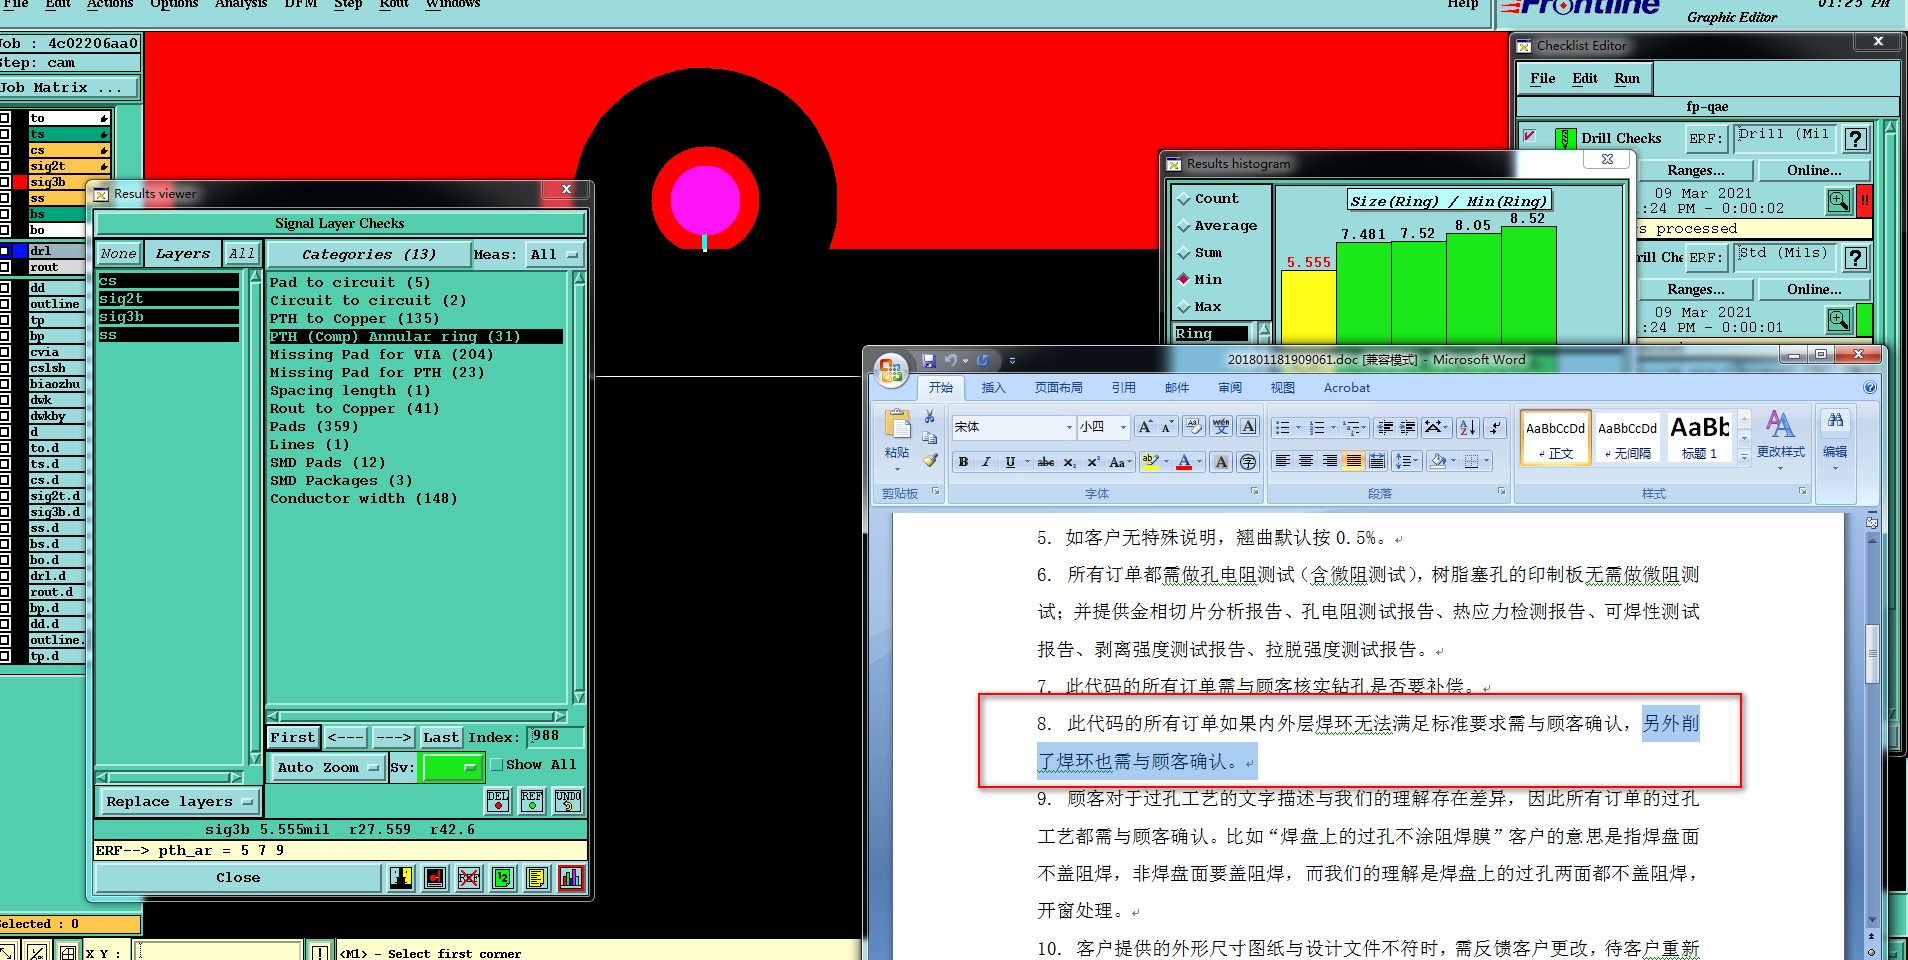
Task: Enable the Show All checkbox
Action: 497,765
